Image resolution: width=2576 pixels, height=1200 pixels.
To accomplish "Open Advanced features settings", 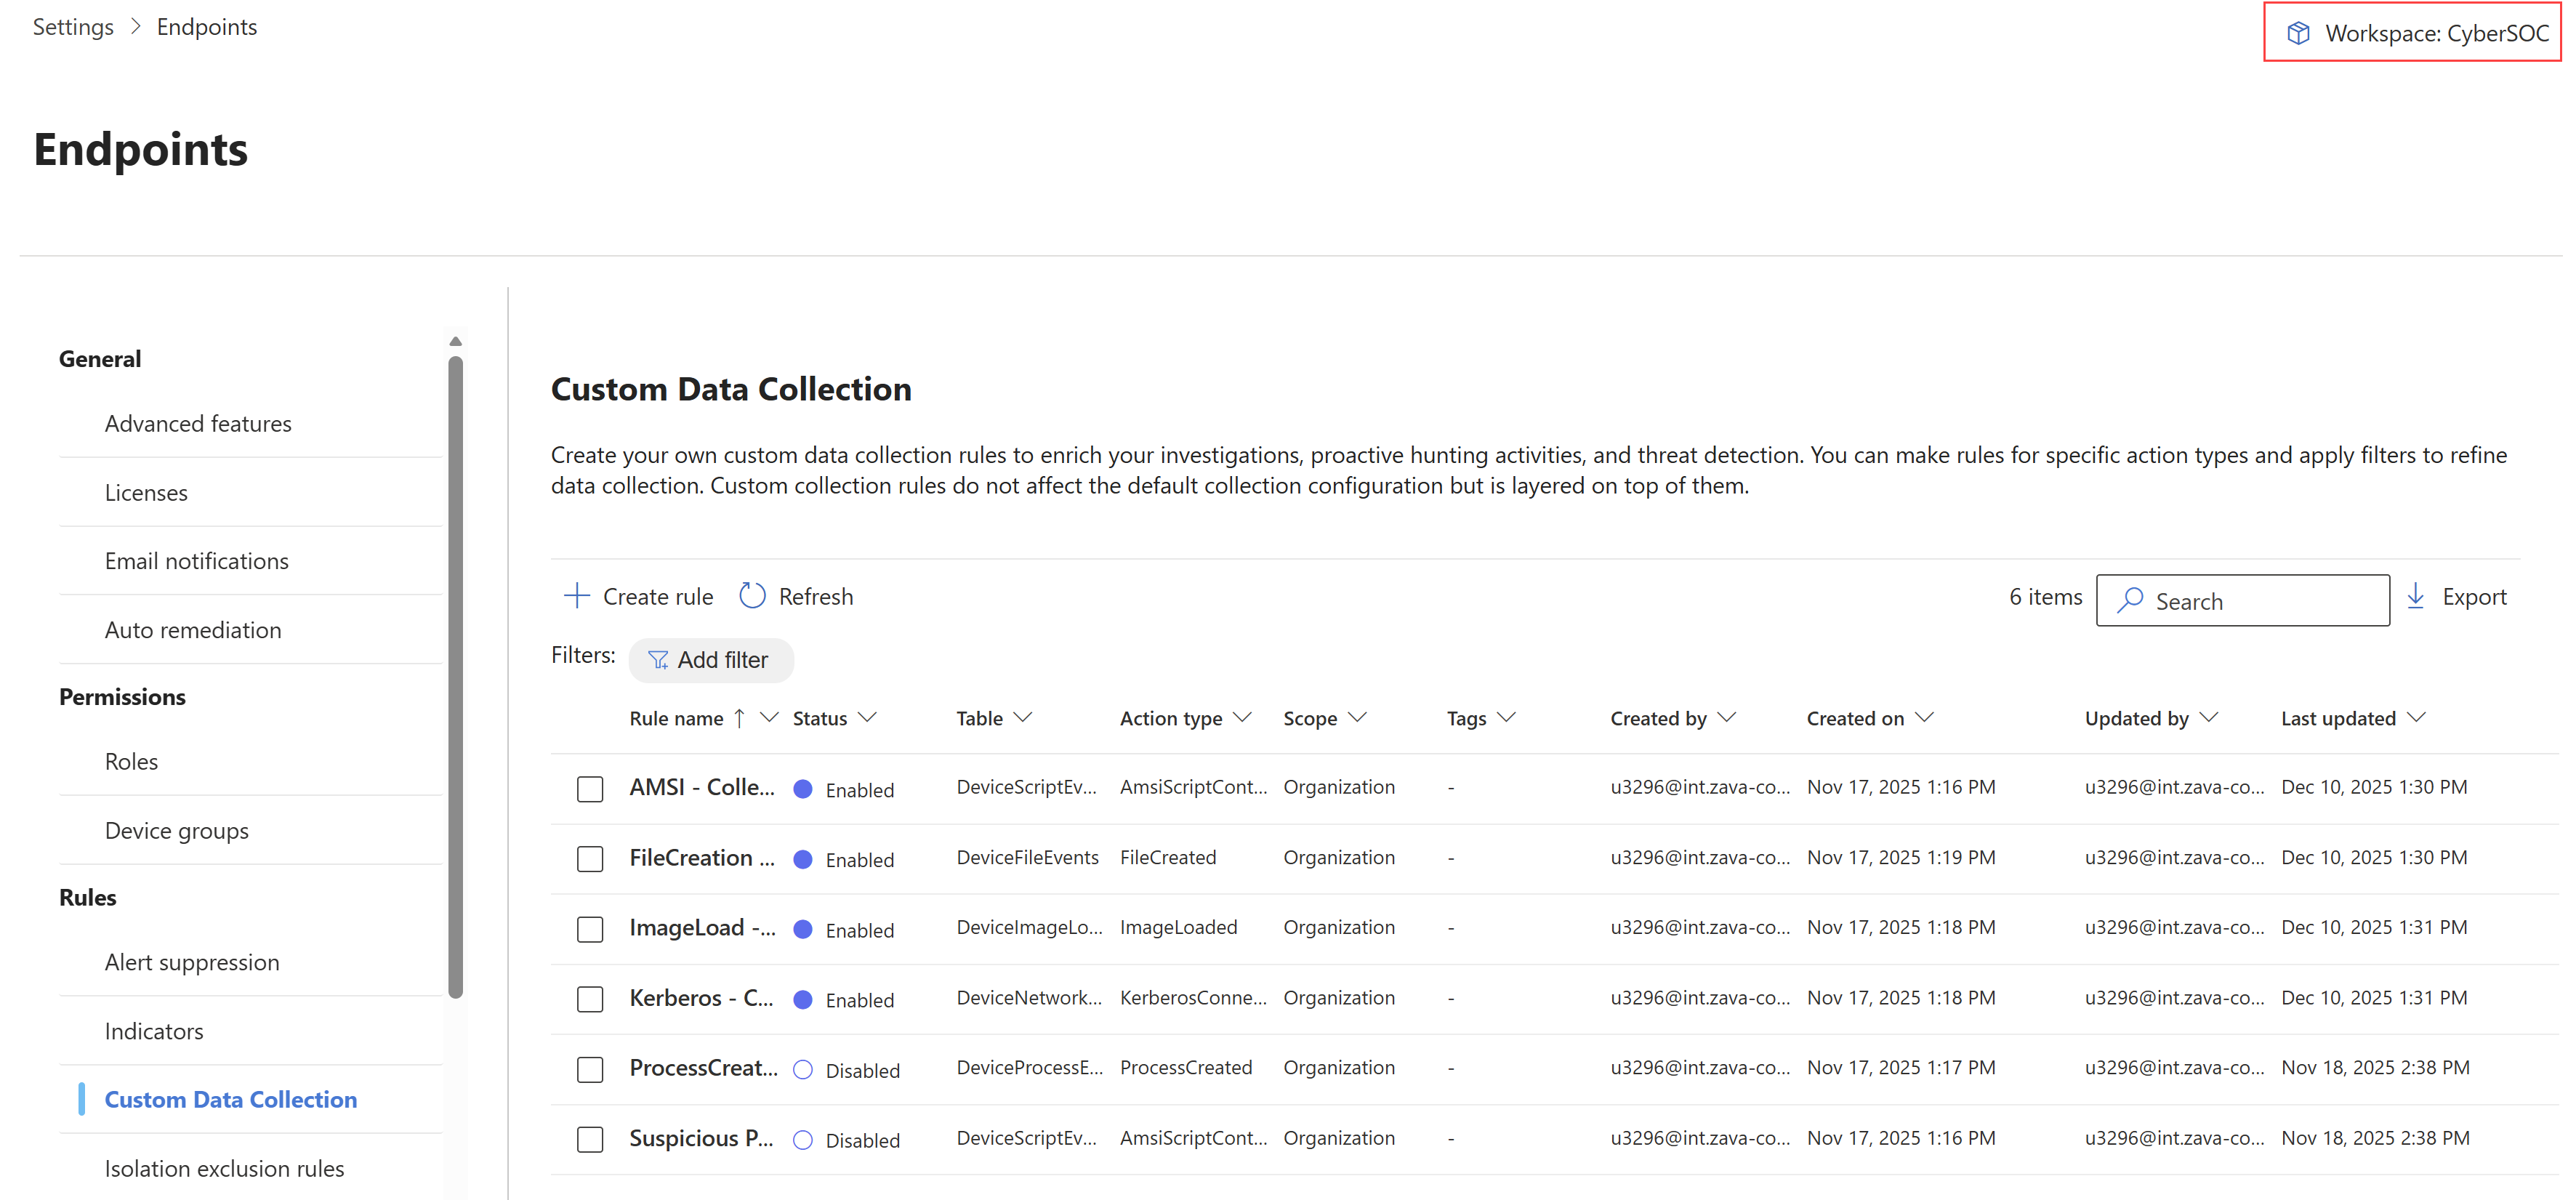I will click(198, 424).
